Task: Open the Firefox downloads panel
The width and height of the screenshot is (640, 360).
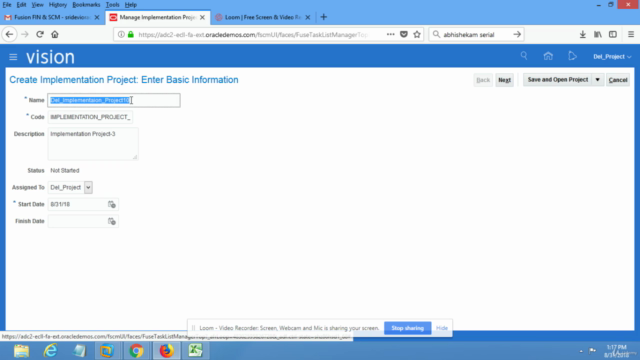Action: coord(582,35)
